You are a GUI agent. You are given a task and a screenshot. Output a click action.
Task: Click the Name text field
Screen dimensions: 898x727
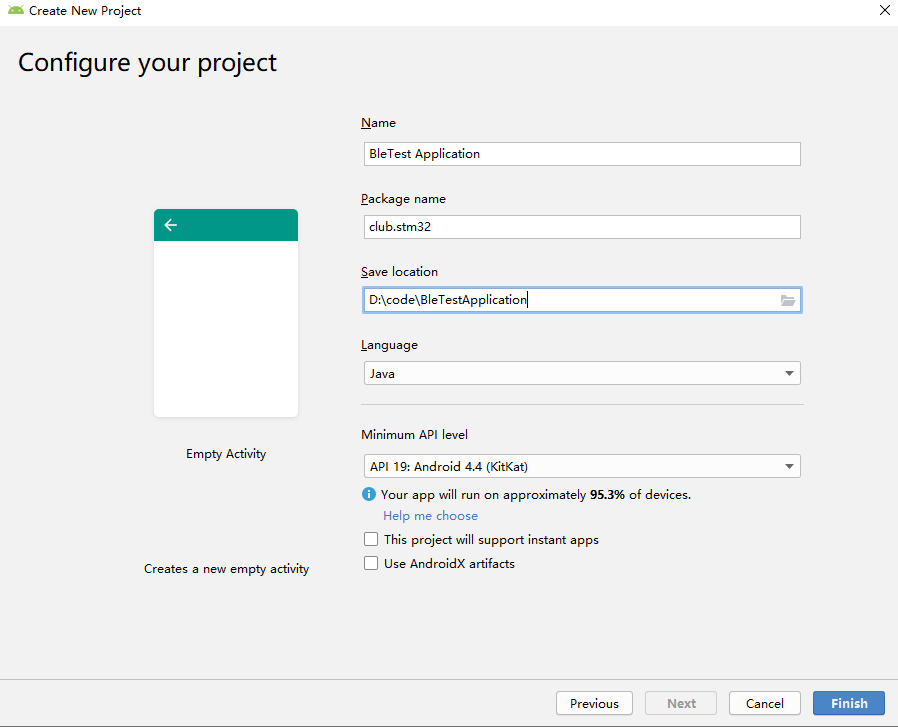580,154
